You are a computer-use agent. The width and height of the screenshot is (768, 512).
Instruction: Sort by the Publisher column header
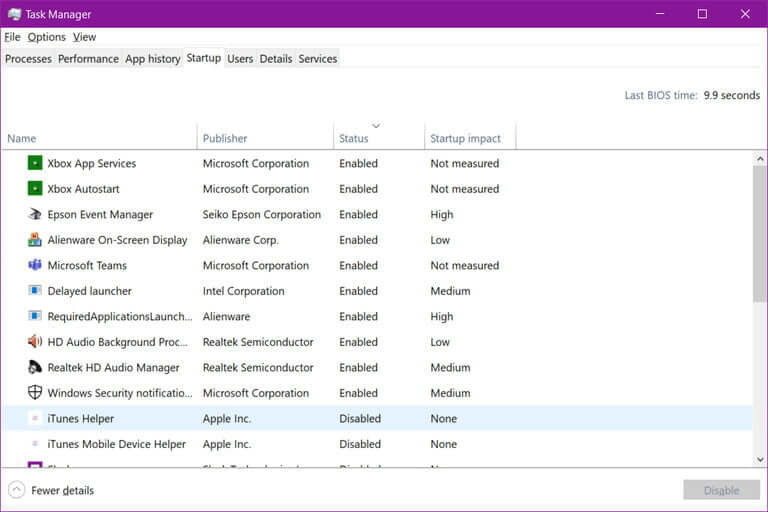[265, 138]
